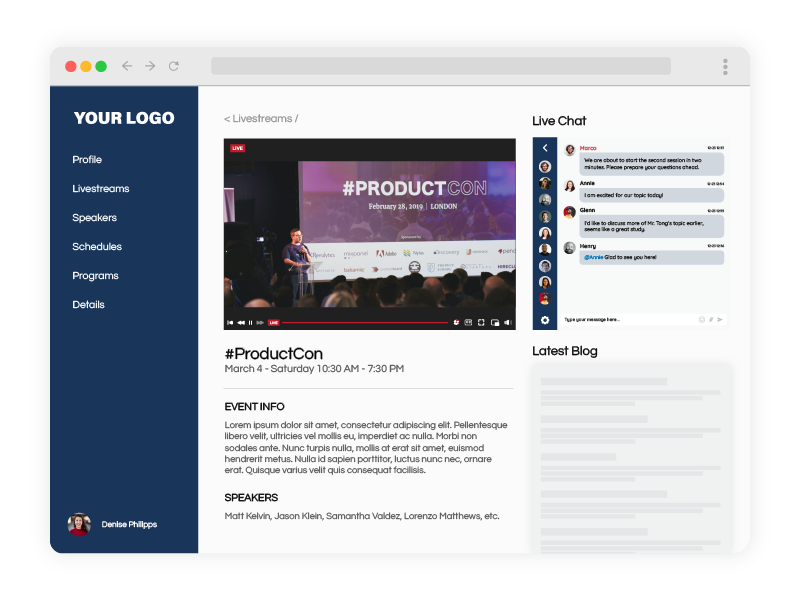This screenshot has height=600, width=800.
Task: Click the attachment icon in chat input
Action: [711, 320]
